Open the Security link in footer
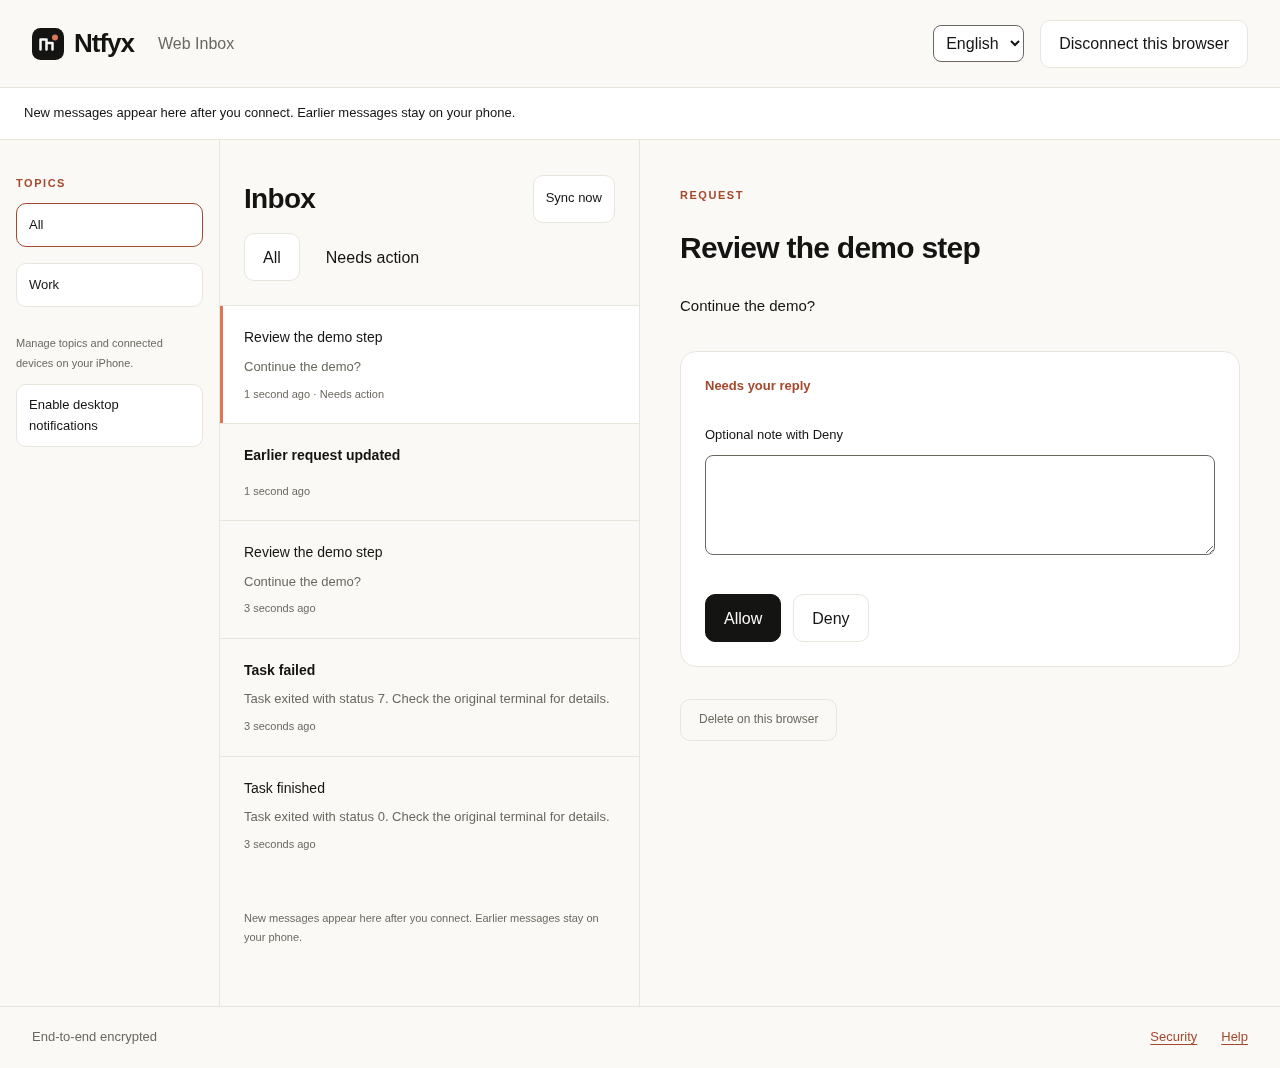This screenshot has height=1068, width=1280. (1173, 1037)
